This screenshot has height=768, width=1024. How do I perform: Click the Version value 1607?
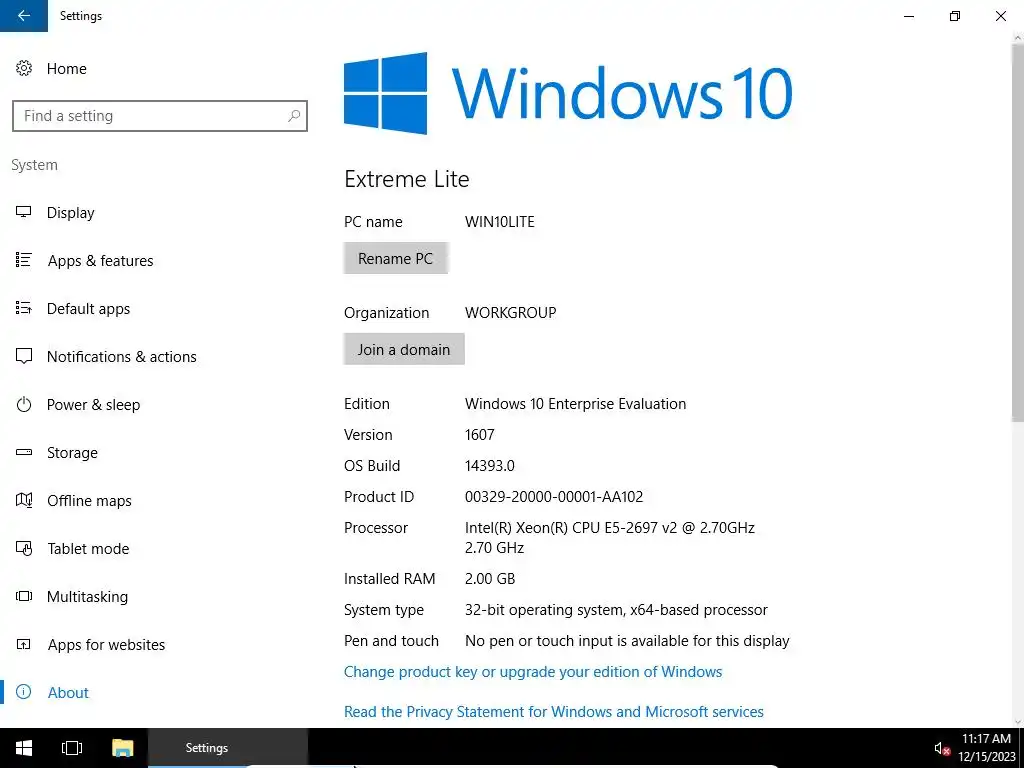click(x=480, y=435)
